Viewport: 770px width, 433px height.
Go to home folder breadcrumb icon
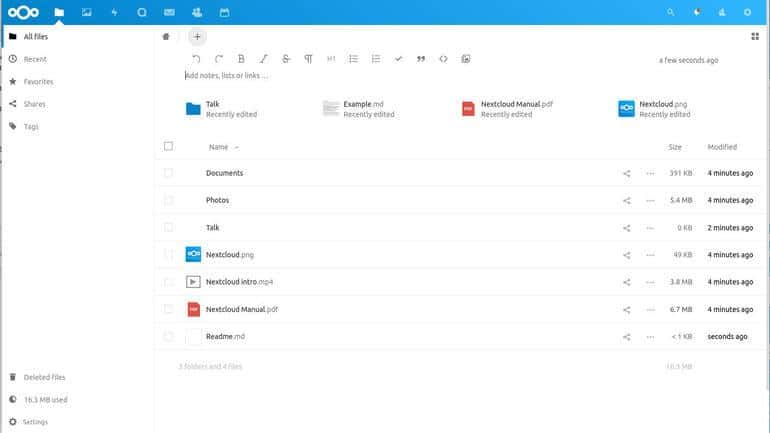point(166,36)
